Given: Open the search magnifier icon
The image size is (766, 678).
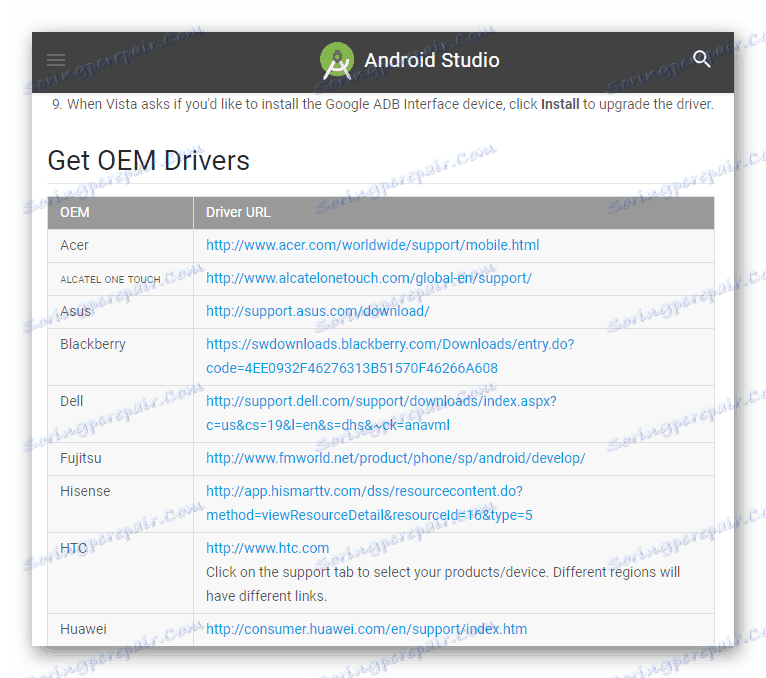Looking at the screenshot, I should pos(701,59).
